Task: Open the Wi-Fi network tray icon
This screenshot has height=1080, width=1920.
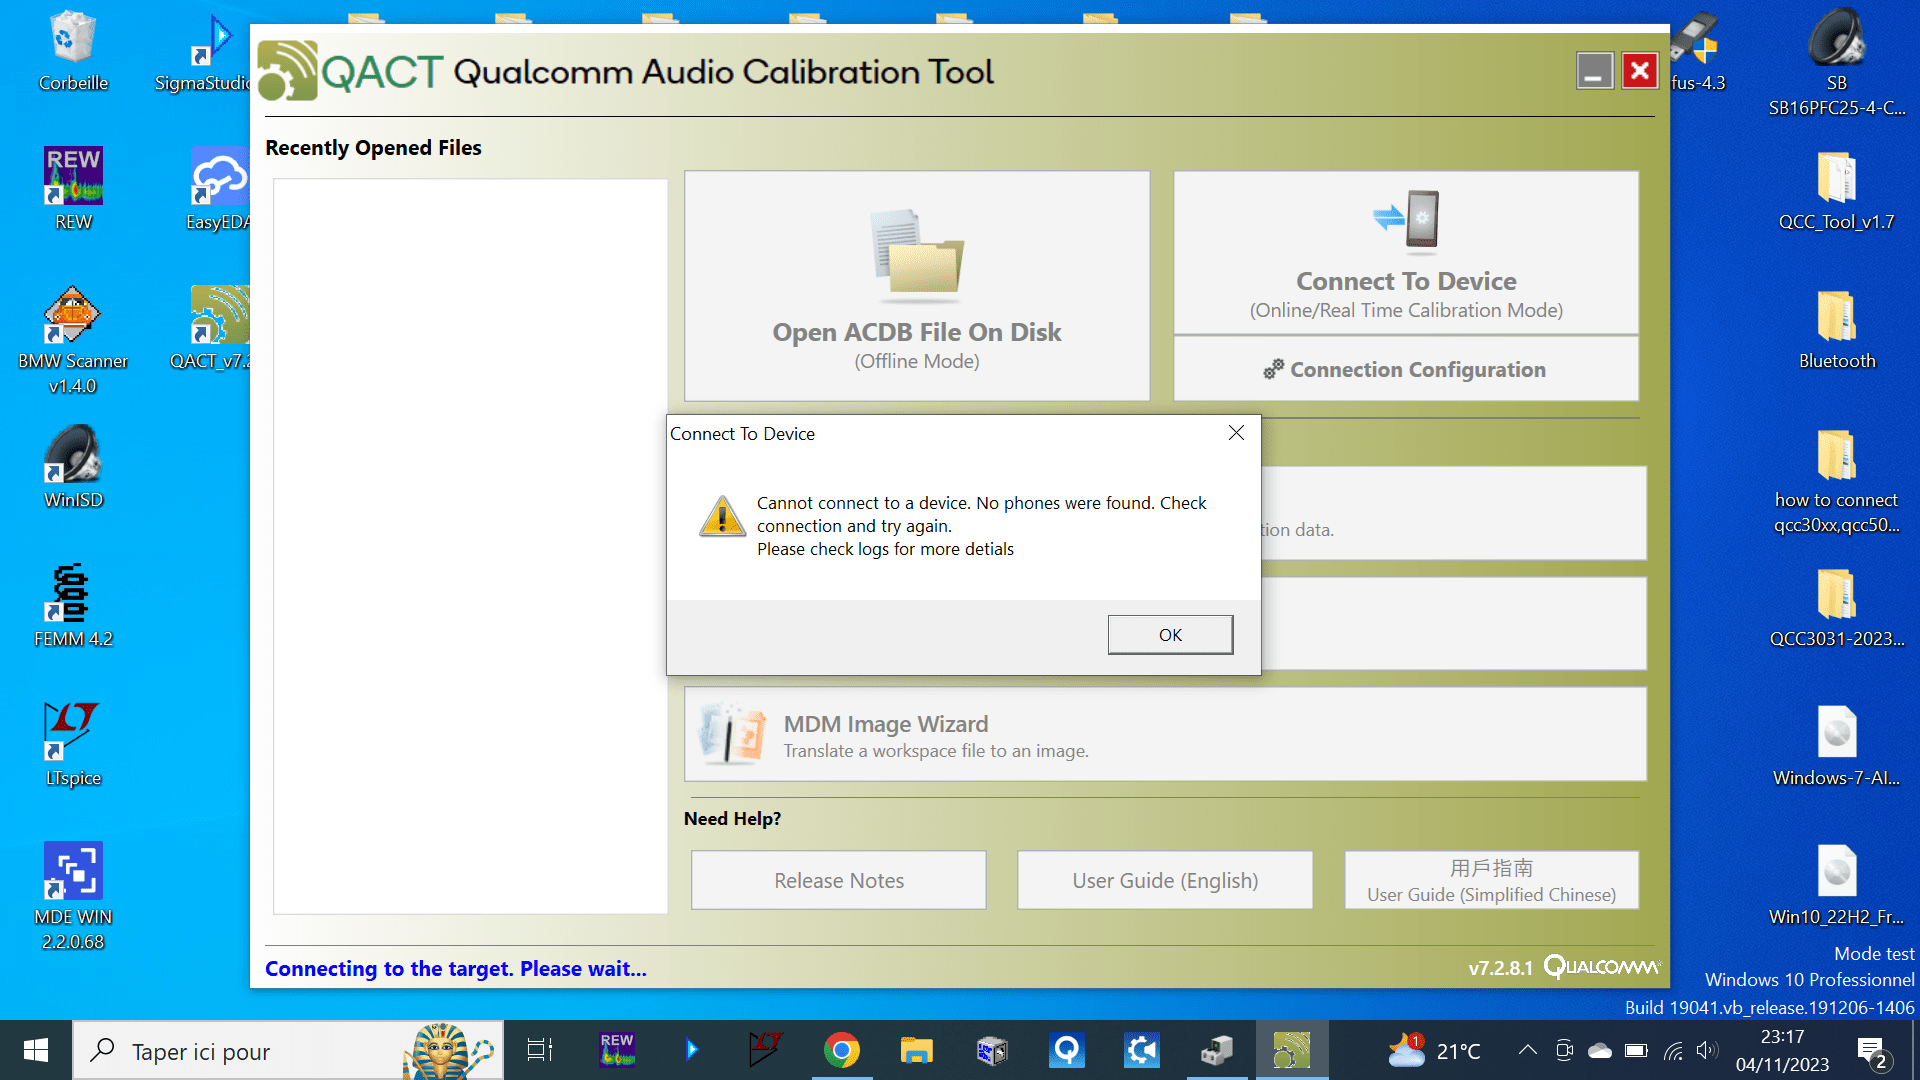Action: [x=1673, y=1050]
